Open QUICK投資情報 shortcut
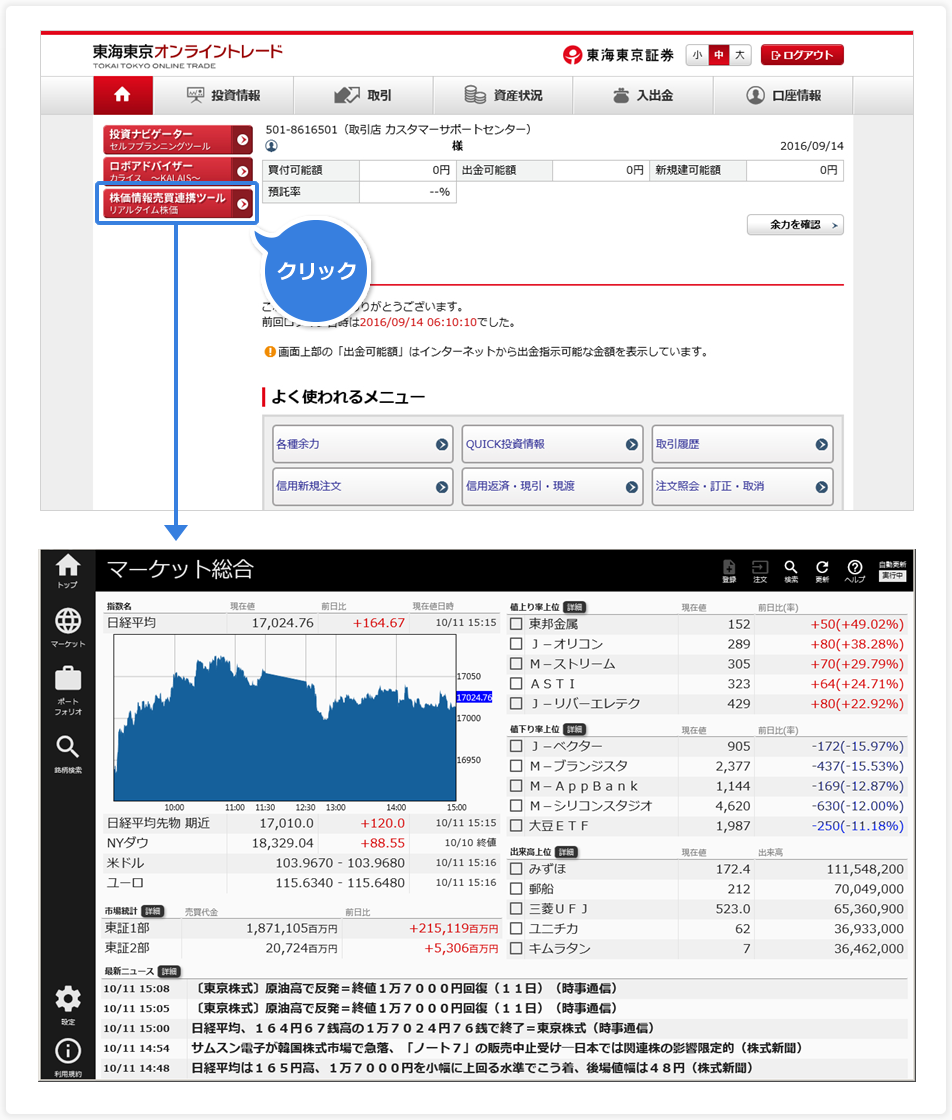Screen dimensions: 952x1120 click(552, 444)
